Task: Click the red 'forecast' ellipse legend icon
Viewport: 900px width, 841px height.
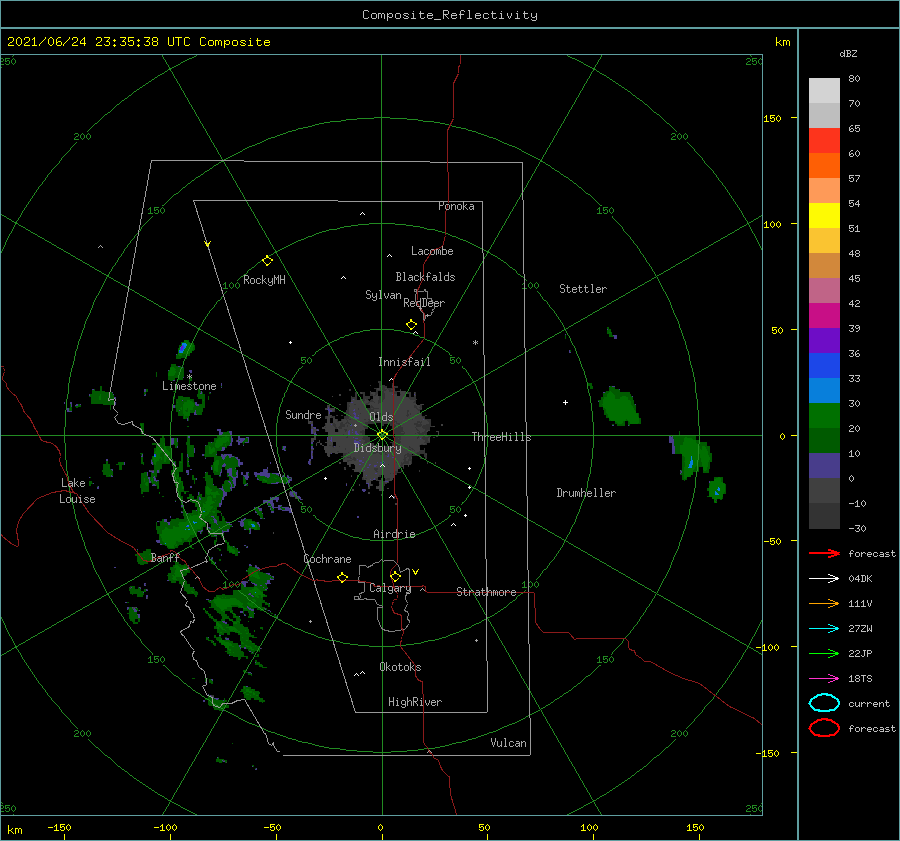Action: (824, 728)
